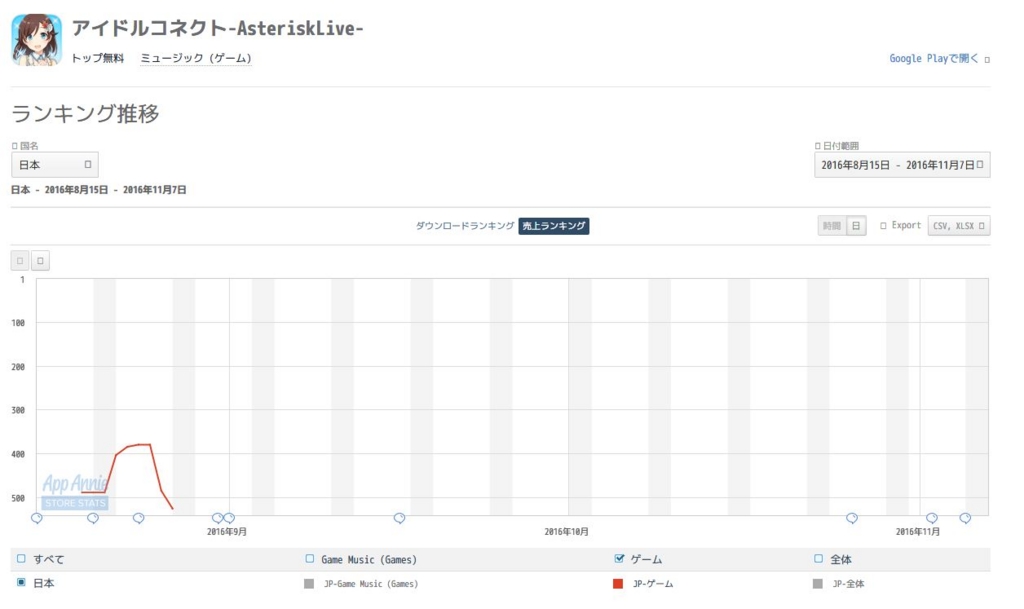Click the JP-ゲーム legend label
This screenshot has height=609, width=1024.
(653, 584)
